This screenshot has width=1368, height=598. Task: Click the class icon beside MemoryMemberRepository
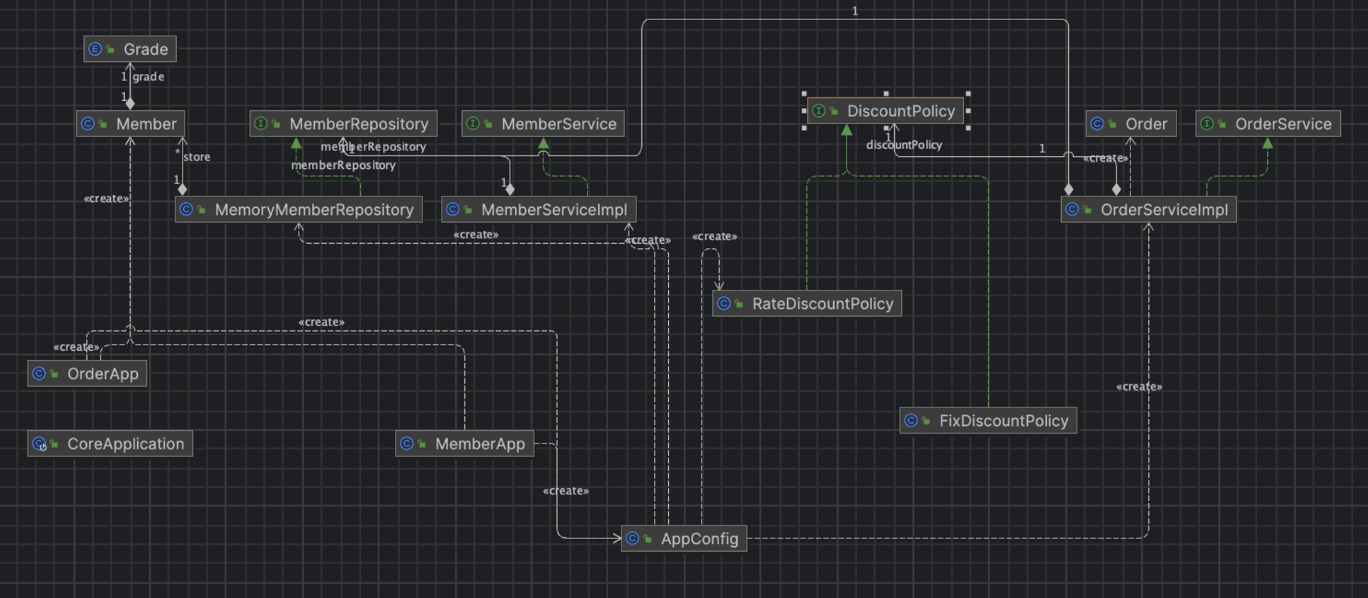click(186, 210)
